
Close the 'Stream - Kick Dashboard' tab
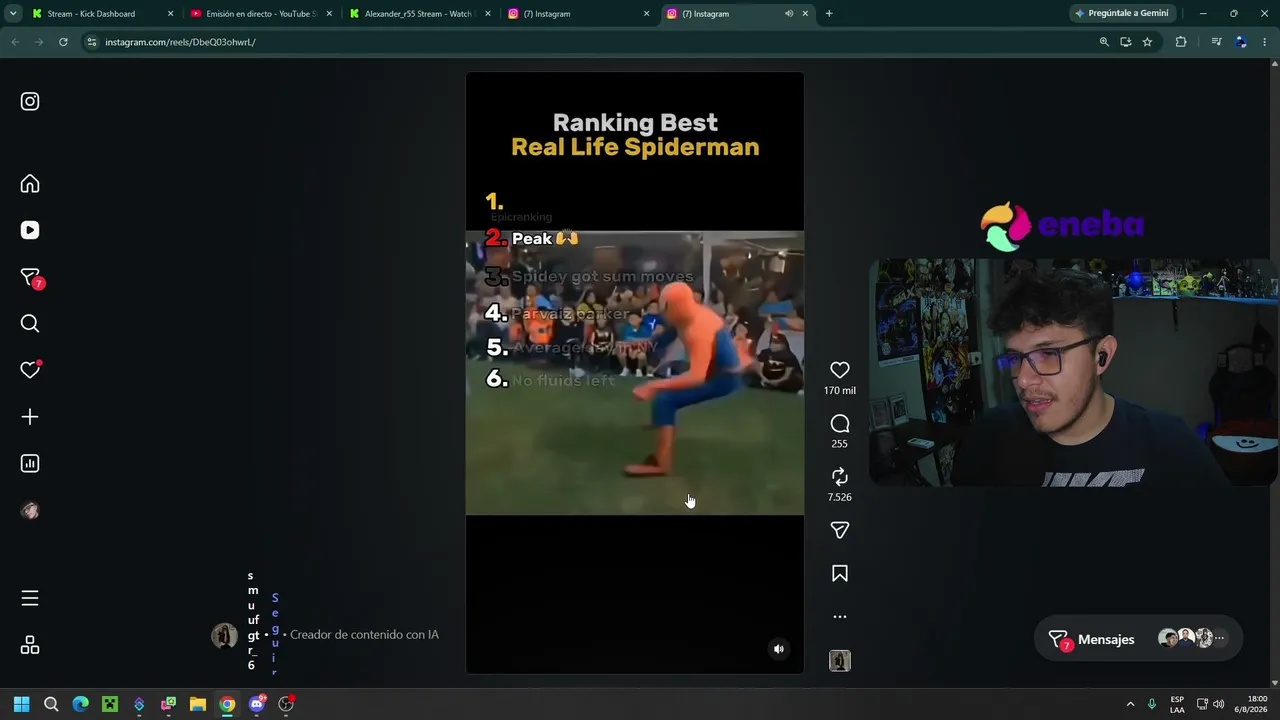click(170, 14)
